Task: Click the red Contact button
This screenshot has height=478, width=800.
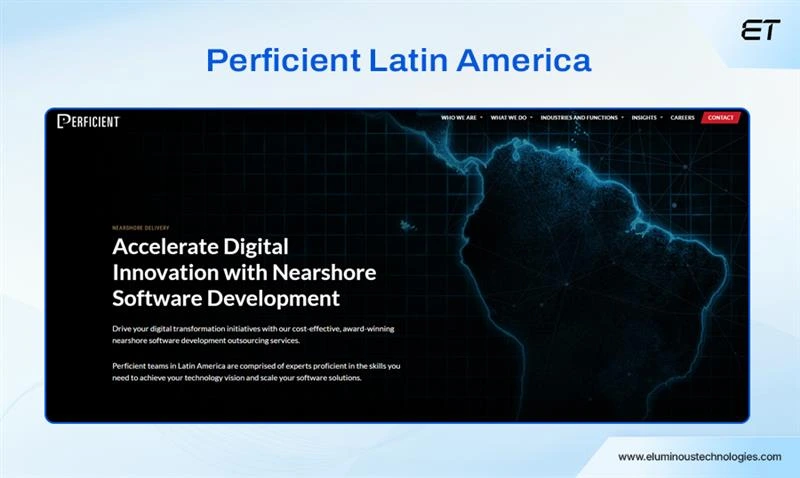Action: 720,118
